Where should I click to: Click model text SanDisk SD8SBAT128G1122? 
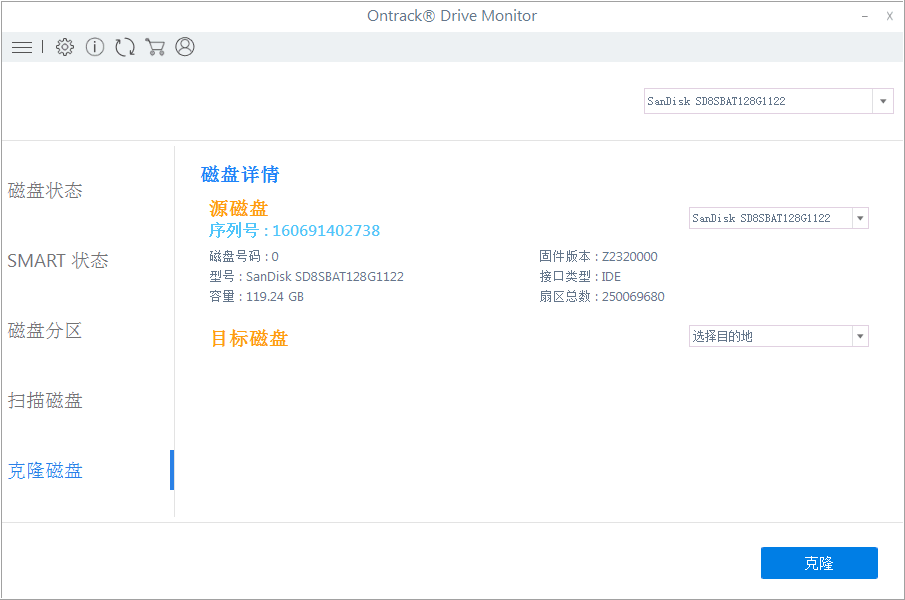[325, 276]
